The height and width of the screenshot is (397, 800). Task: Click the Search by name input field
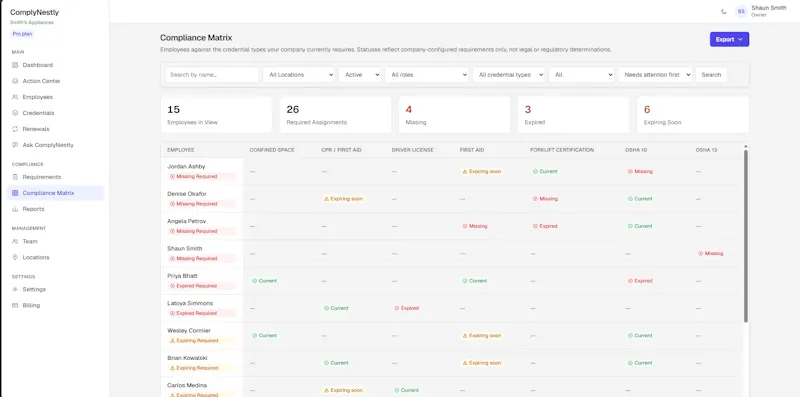click(212, 75)
